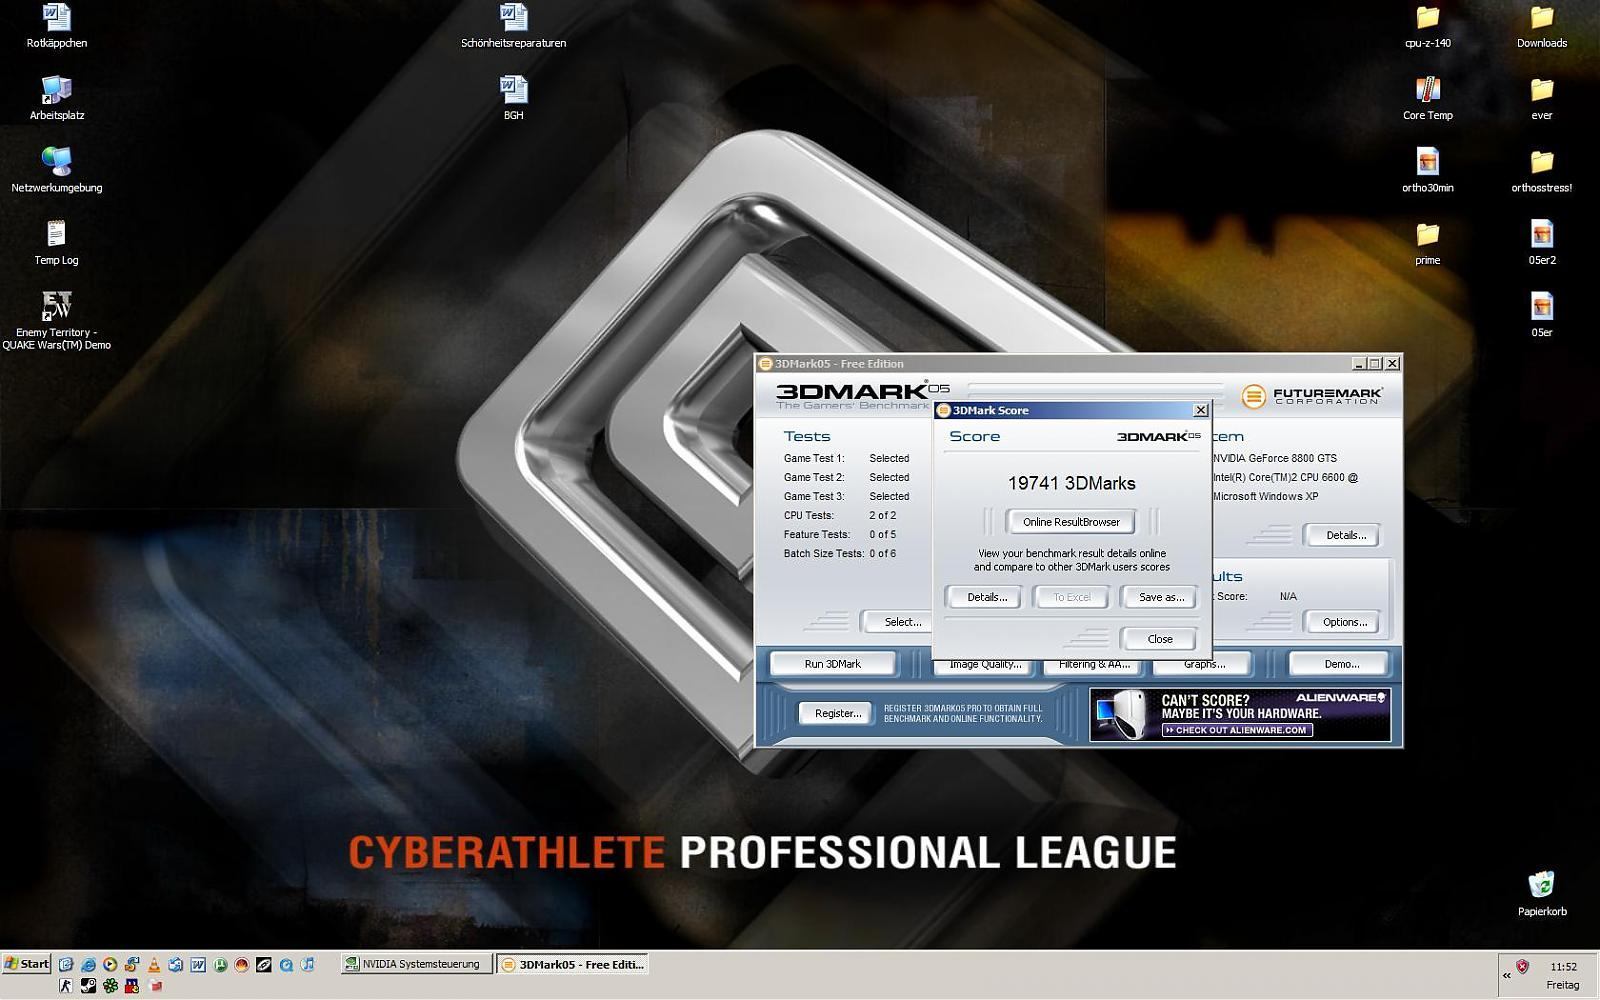
Task: Open the Options button in results section
Action: (1345, 622)
